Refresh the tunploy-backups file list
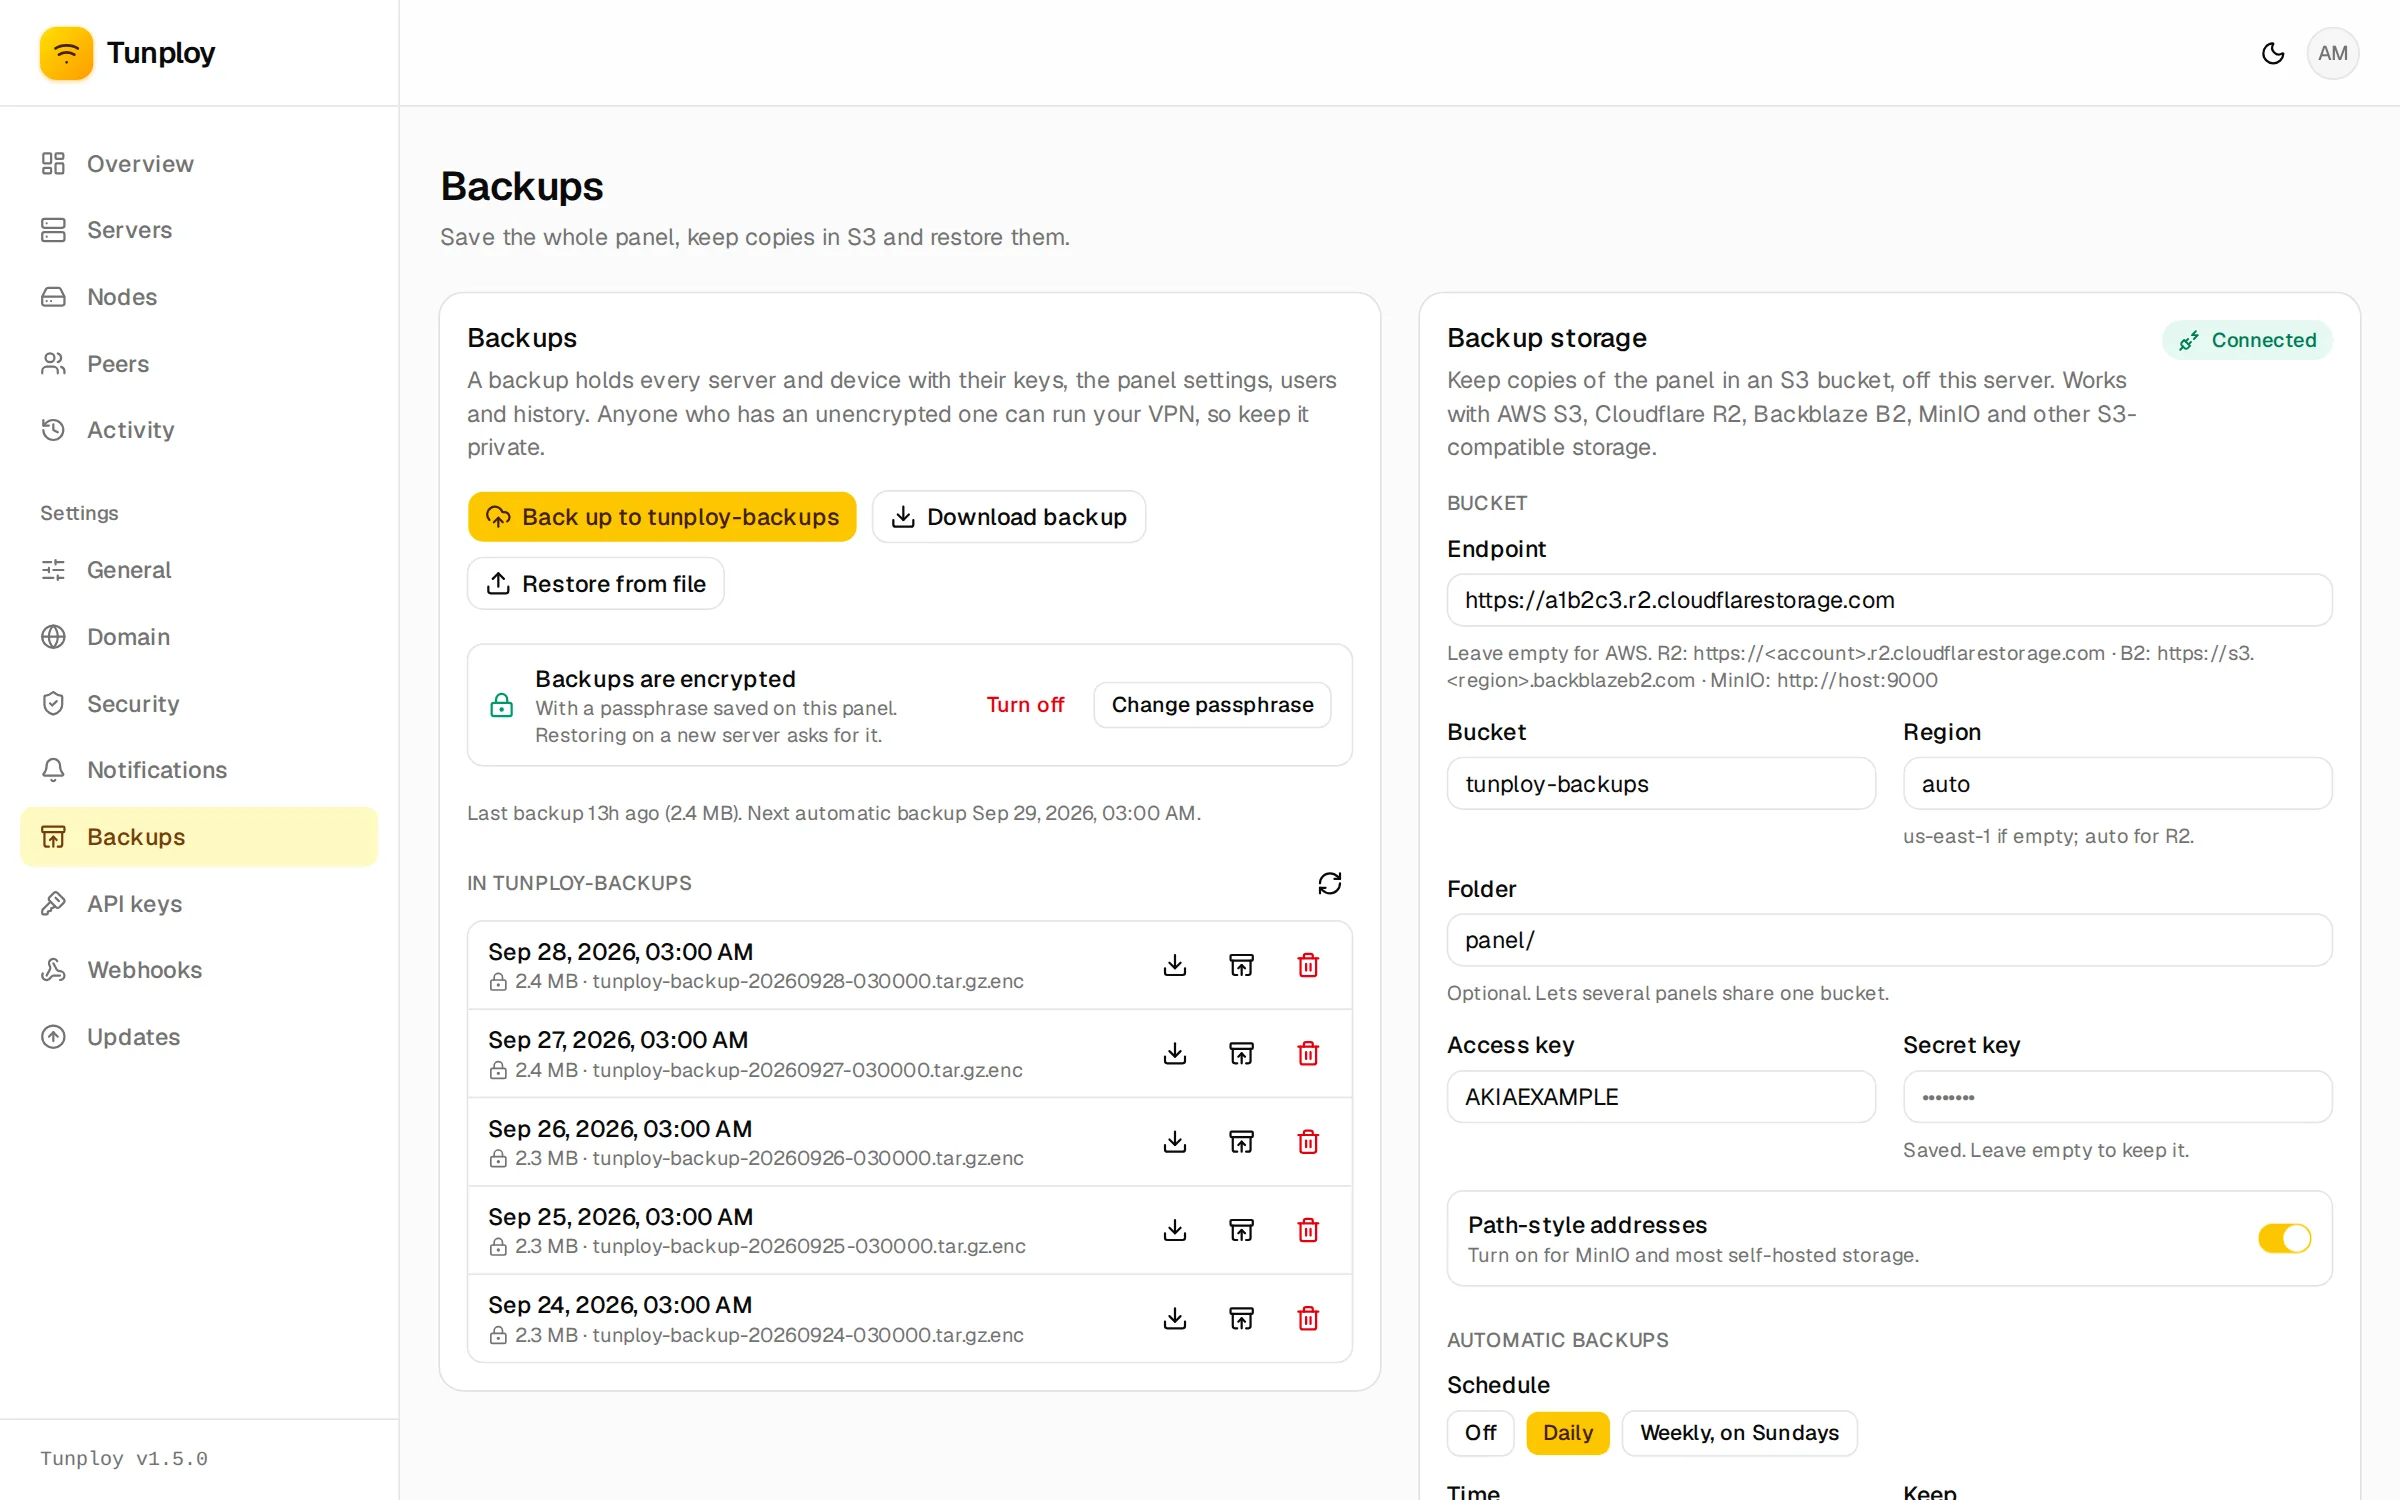2400x1500 pixels. pyautogui.click(x=1329, y=883)
